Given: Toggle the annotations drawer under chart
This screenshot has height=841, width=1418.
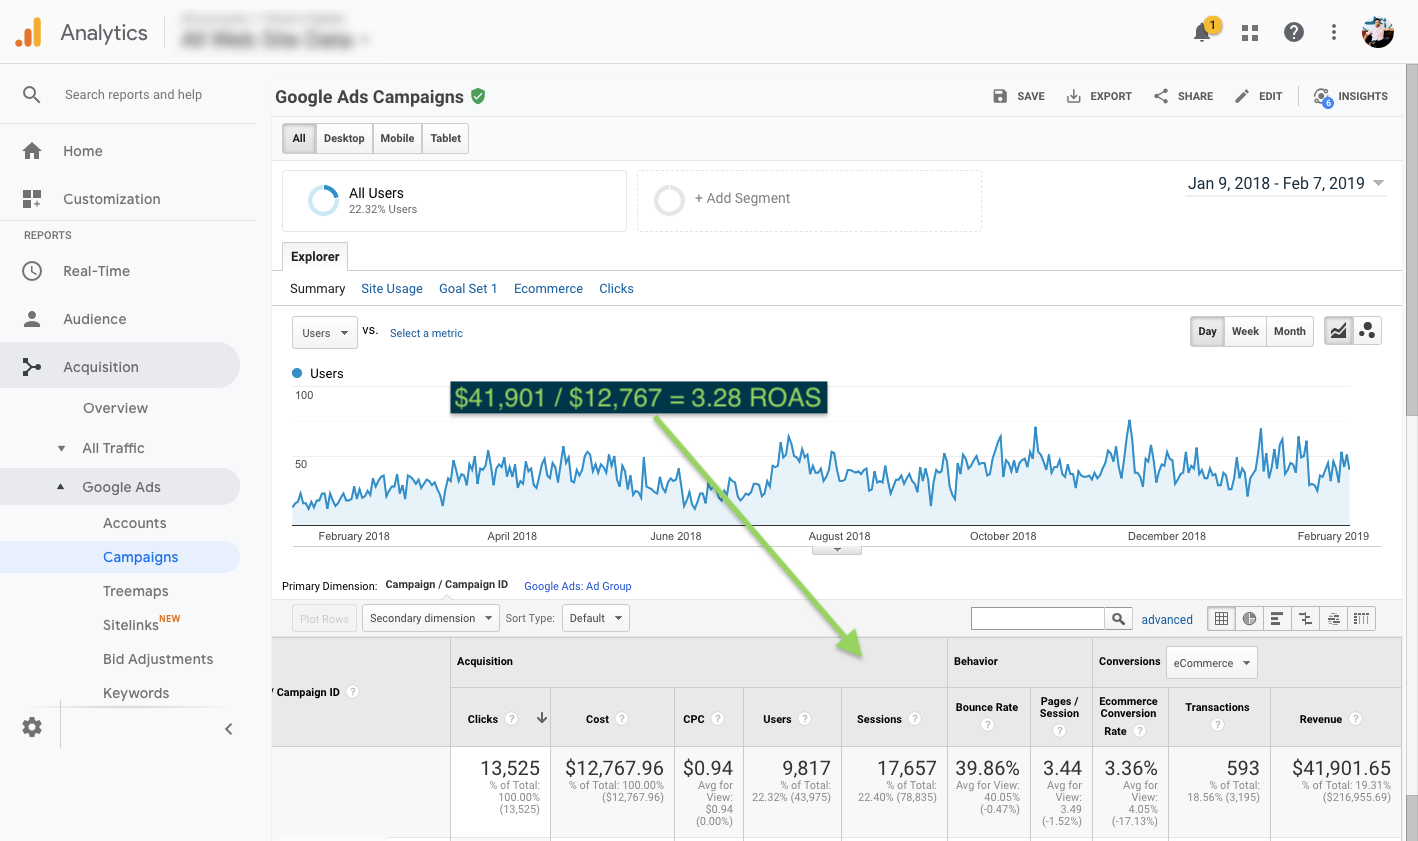Looking at the screenshot, I should (837, 550).
